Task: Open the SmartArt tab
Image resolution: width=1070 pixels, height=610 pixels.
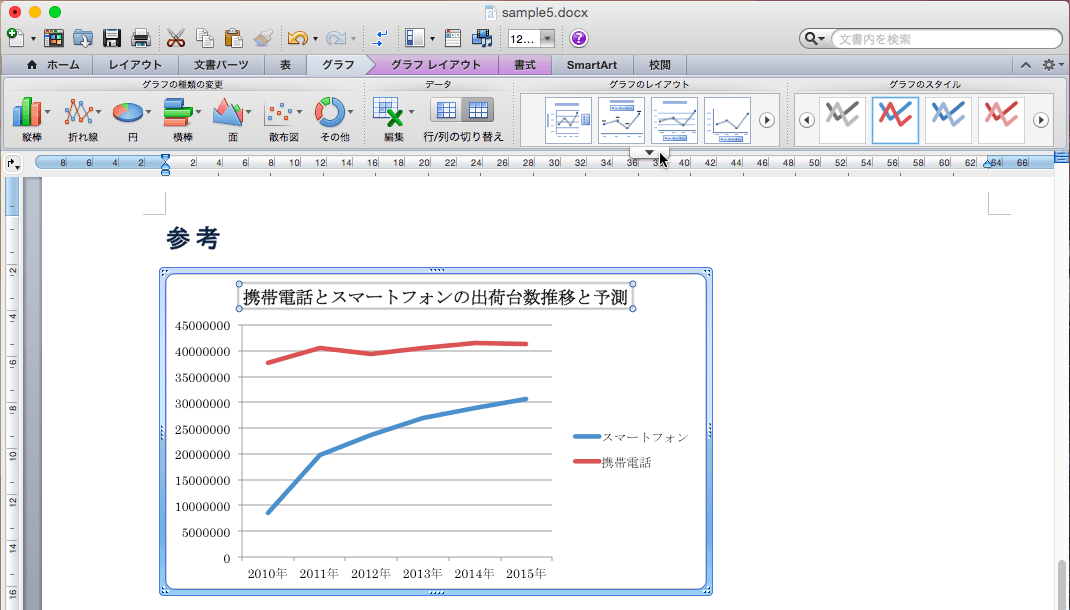Action: (x=592, y=65)
